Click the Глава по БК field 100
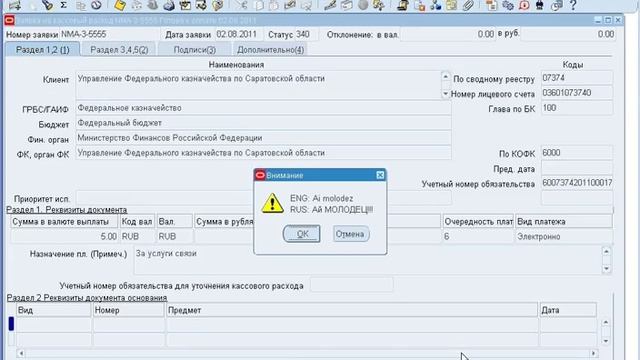Viewport: 640px width, 360px height. click(x=577, y=108)
